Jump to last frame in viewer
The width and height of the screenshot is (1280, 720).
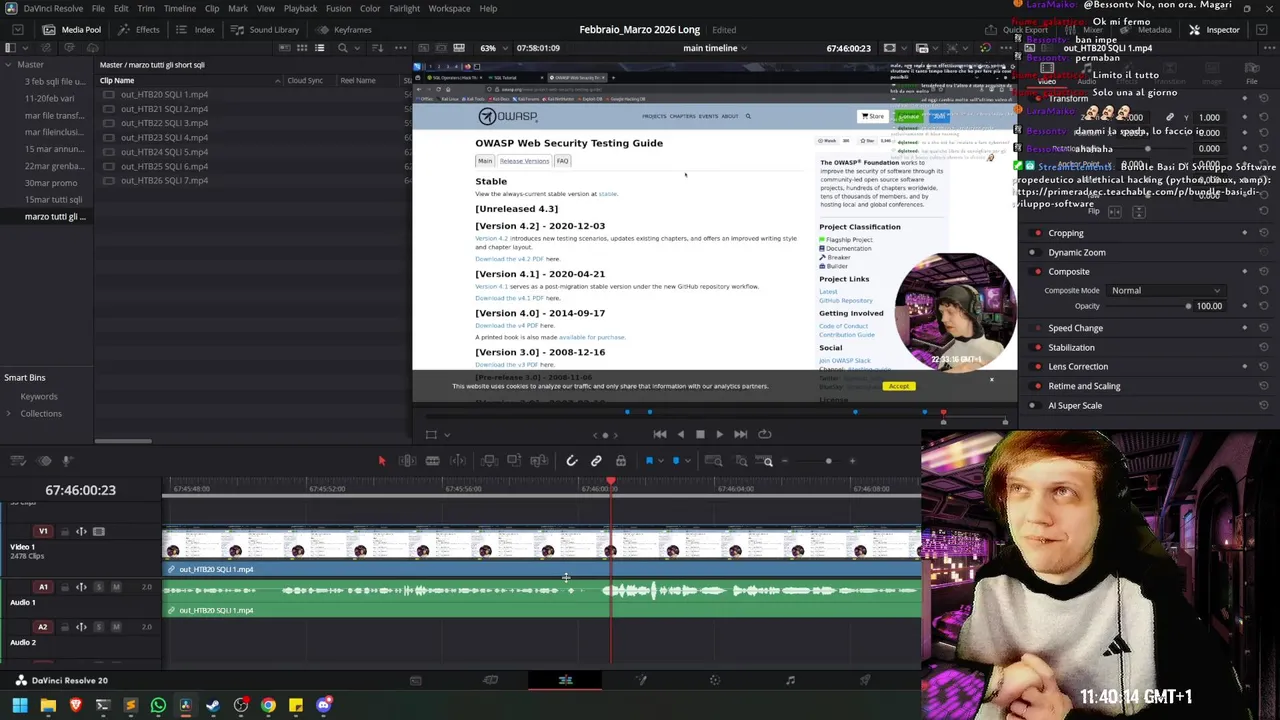tap(740, 434)
